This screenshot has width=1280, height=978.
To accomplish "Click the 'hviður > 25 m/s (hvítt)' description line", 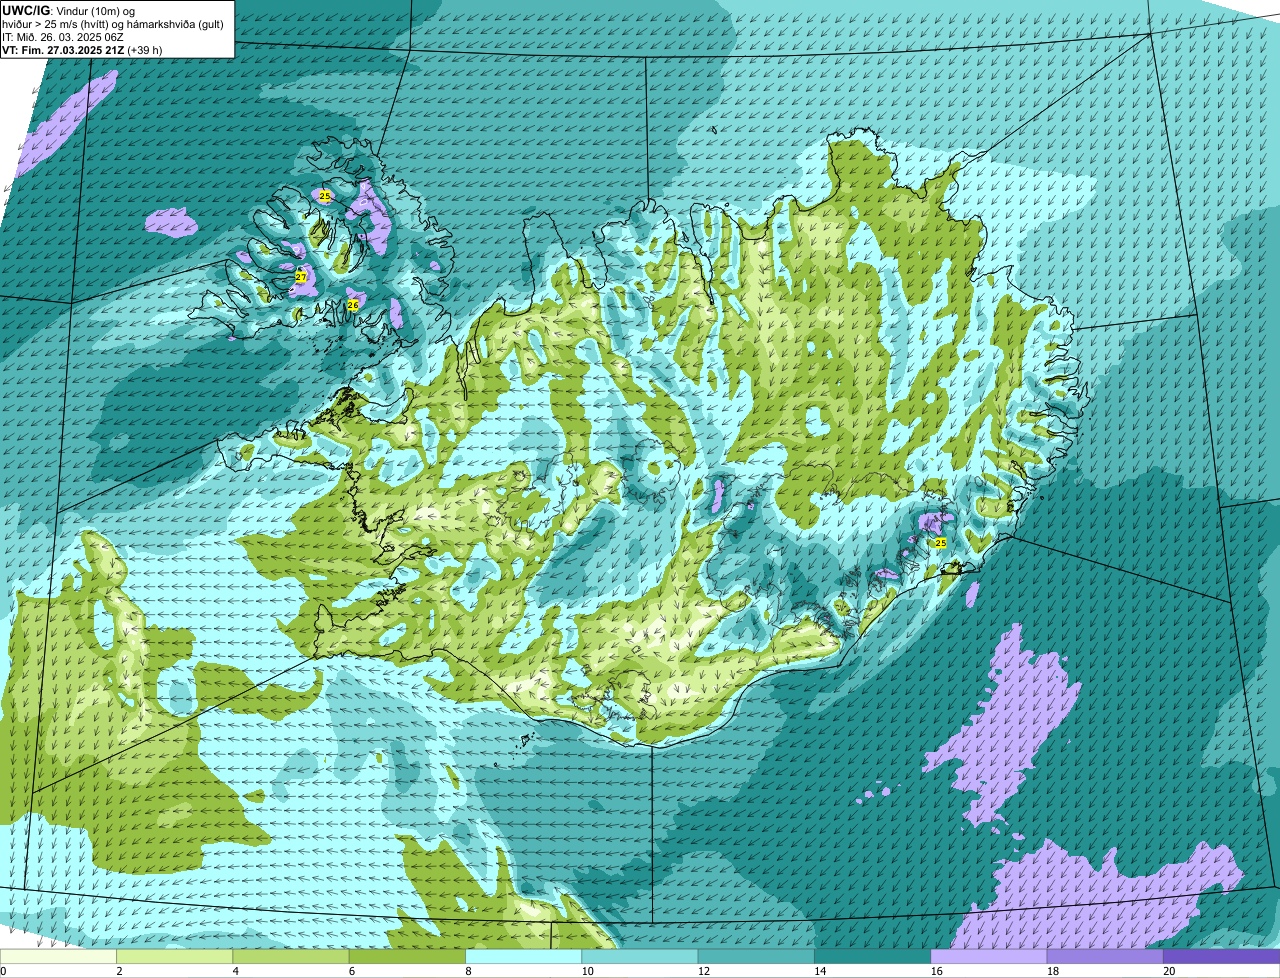I will point(112,24).
